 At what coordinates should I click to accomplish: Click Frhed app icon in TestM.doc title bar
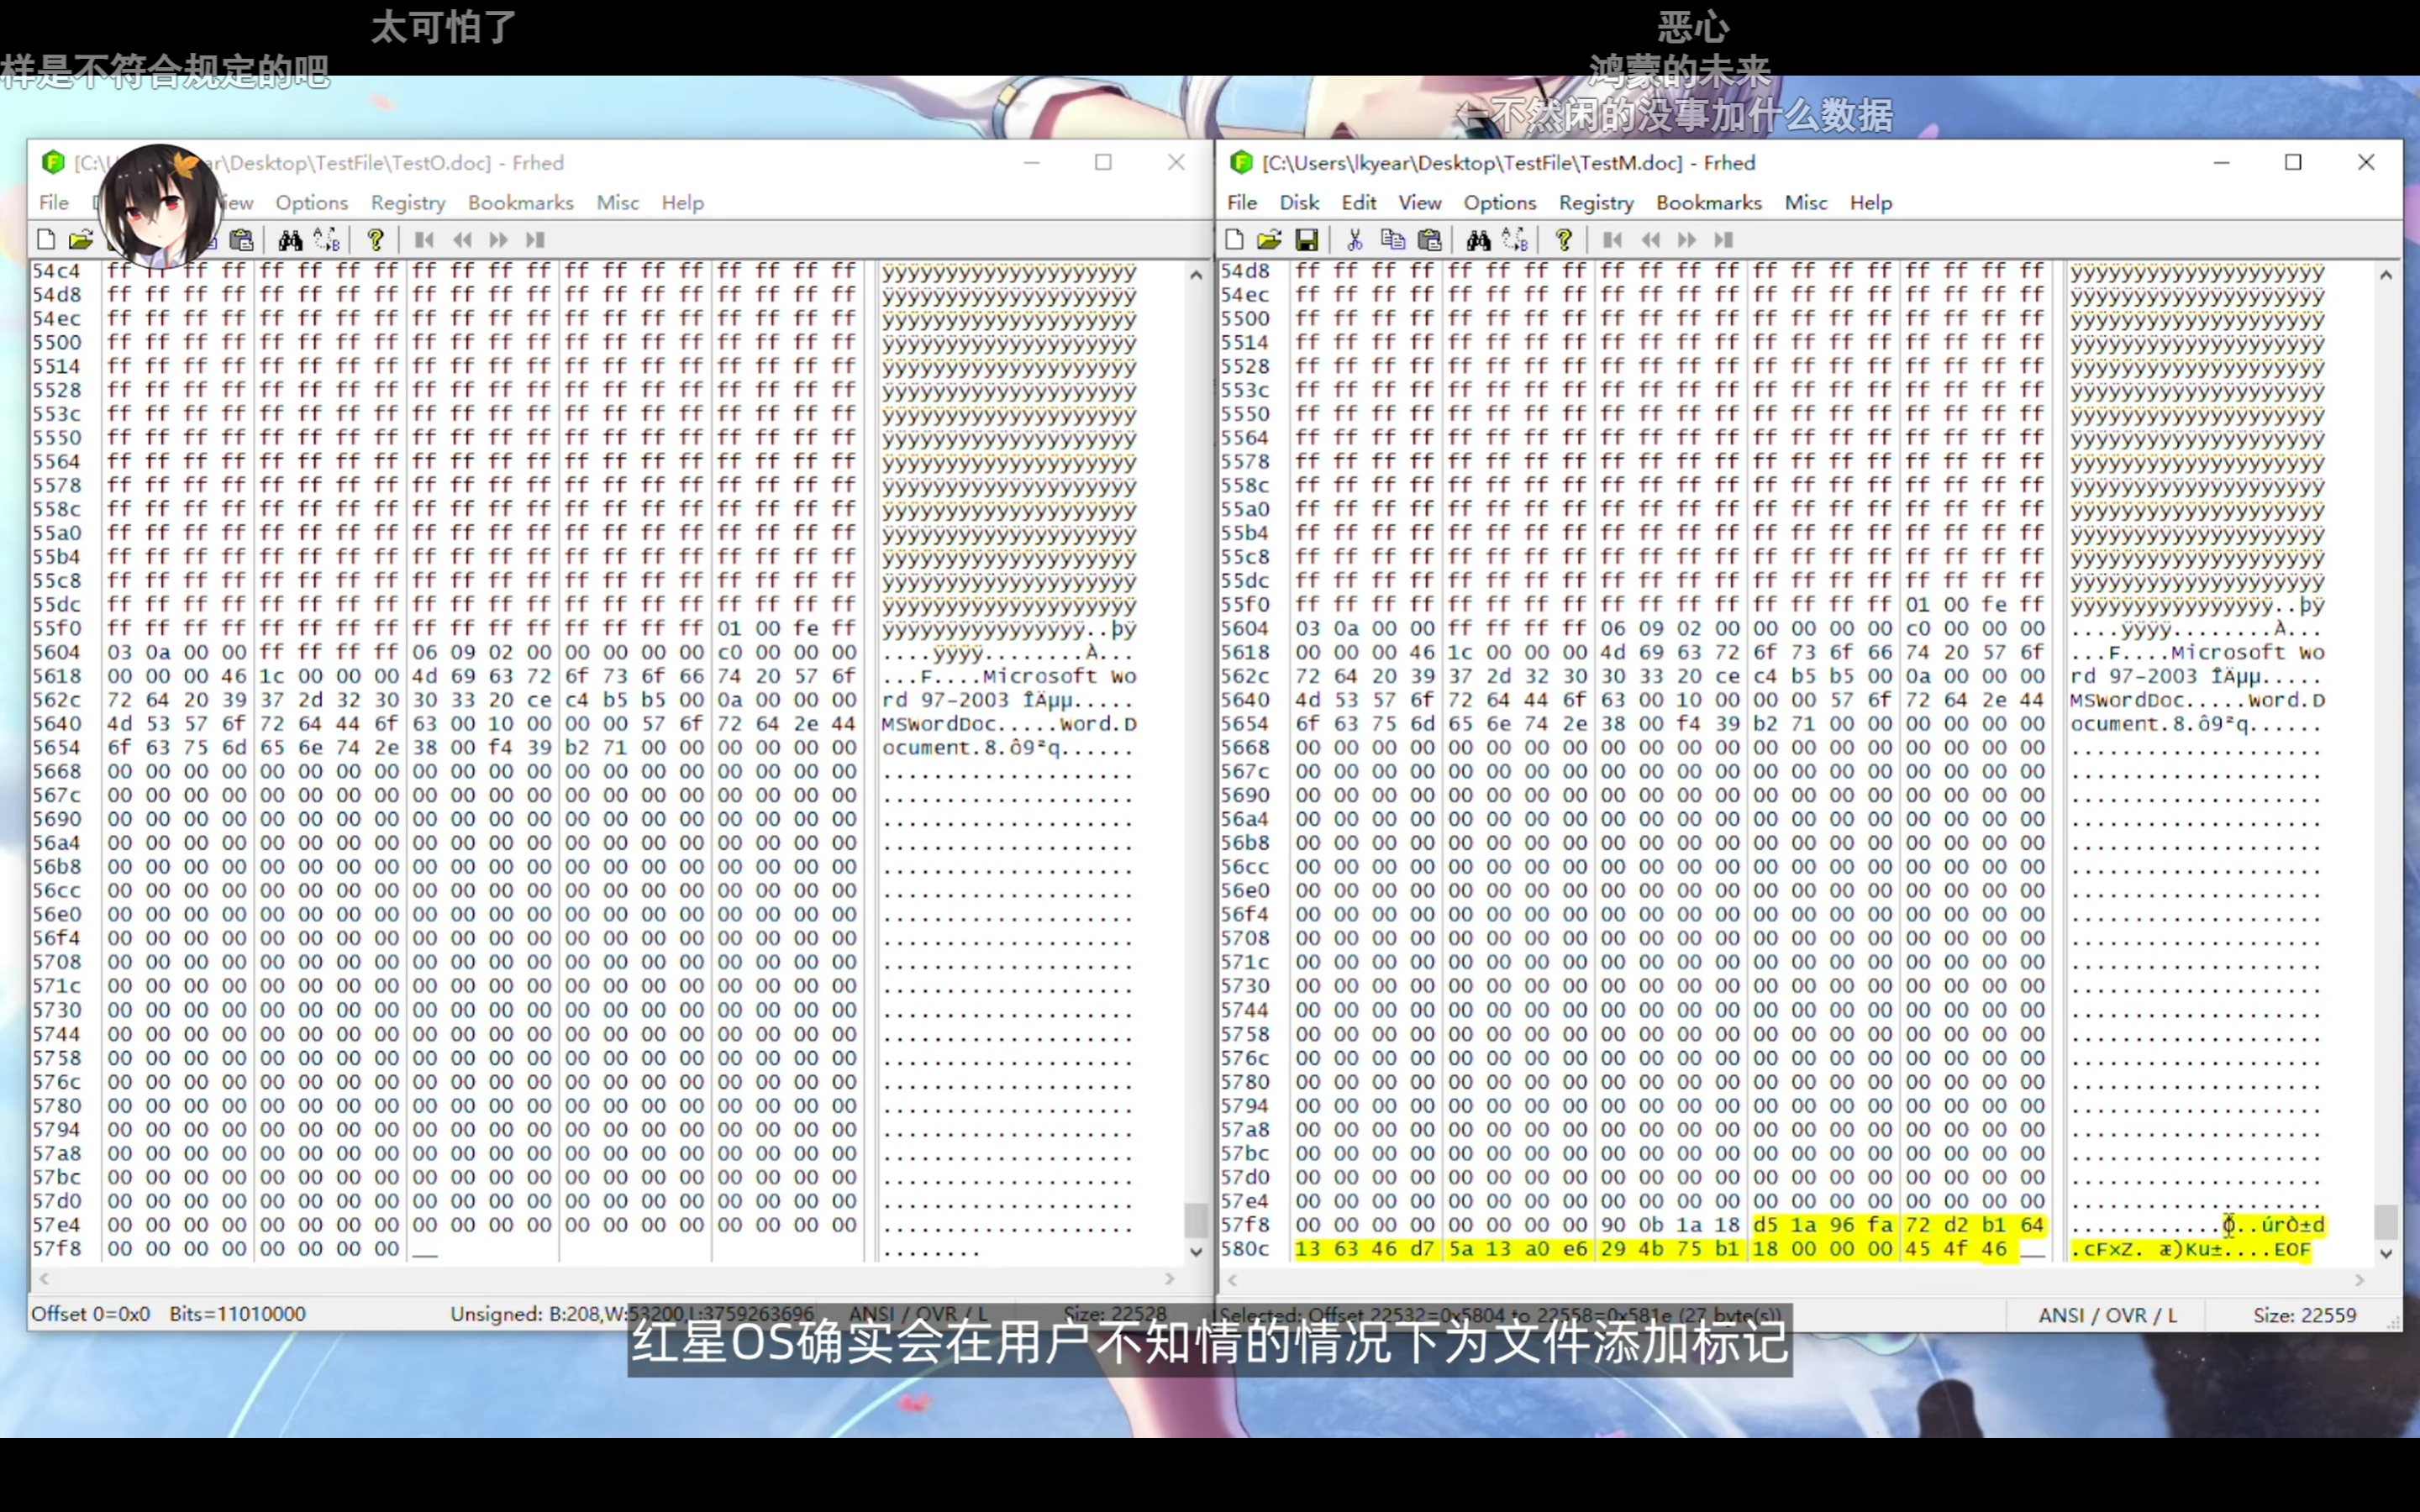tap(1241, 162)
